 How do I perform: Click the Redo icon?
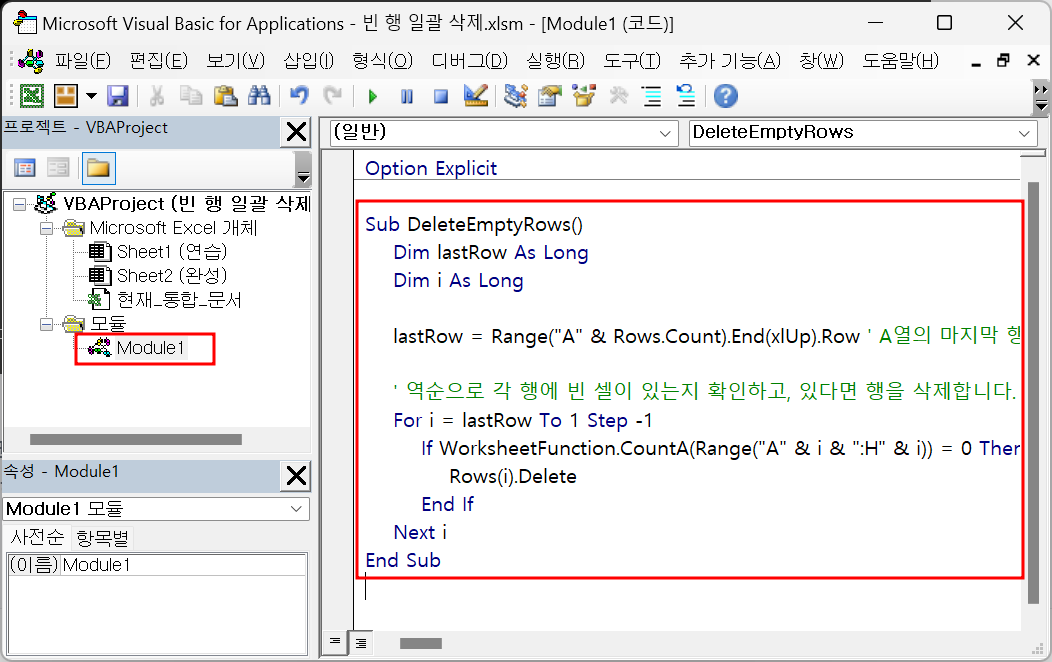coord(332,96)
